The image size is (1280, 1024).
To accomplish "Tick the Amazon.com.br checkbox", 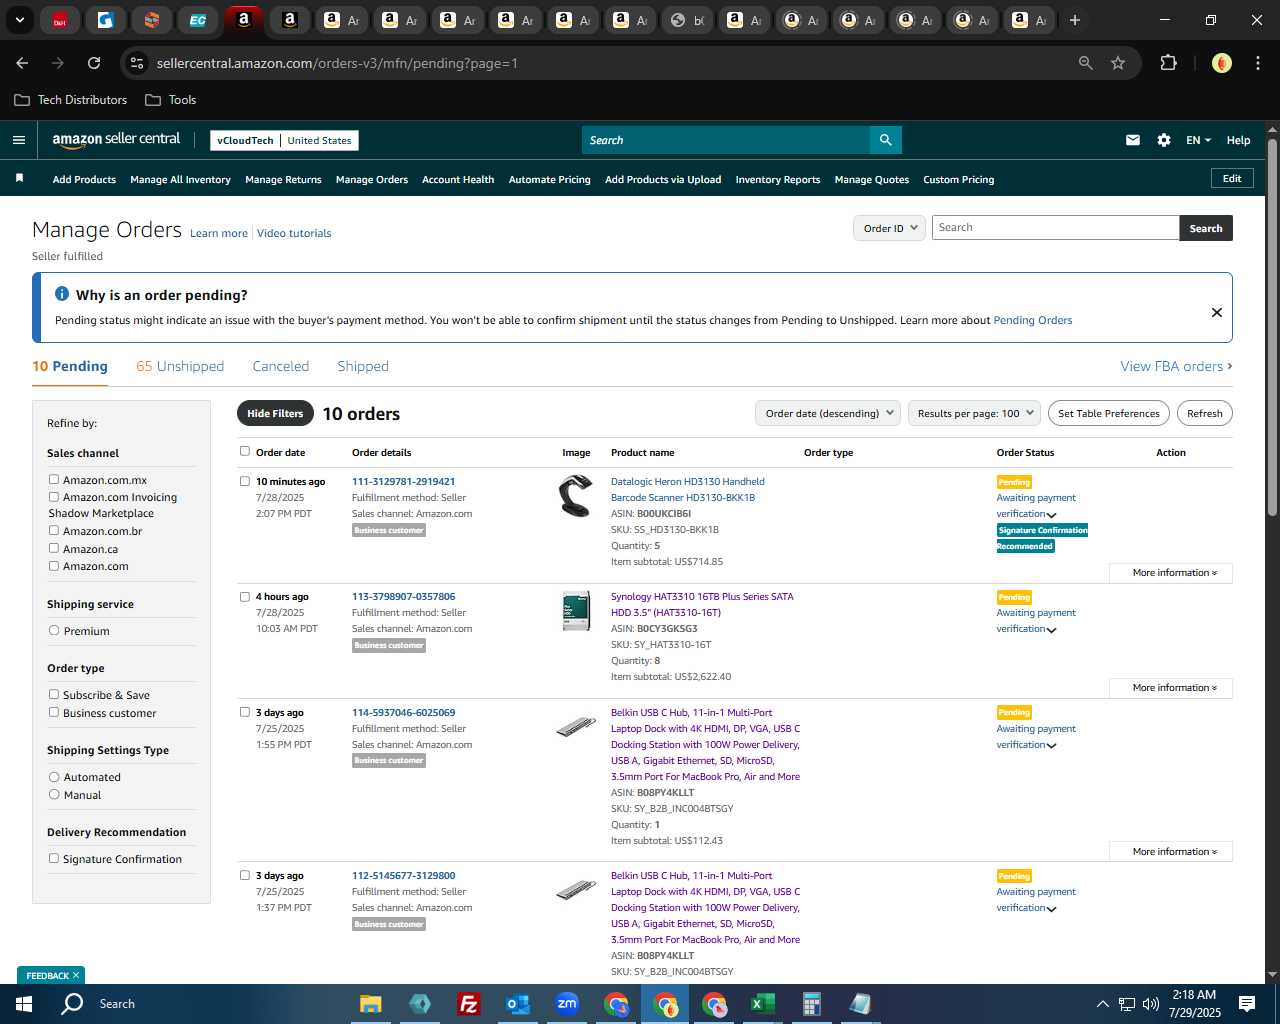I will pyautogui.click(x=54, y=530).
